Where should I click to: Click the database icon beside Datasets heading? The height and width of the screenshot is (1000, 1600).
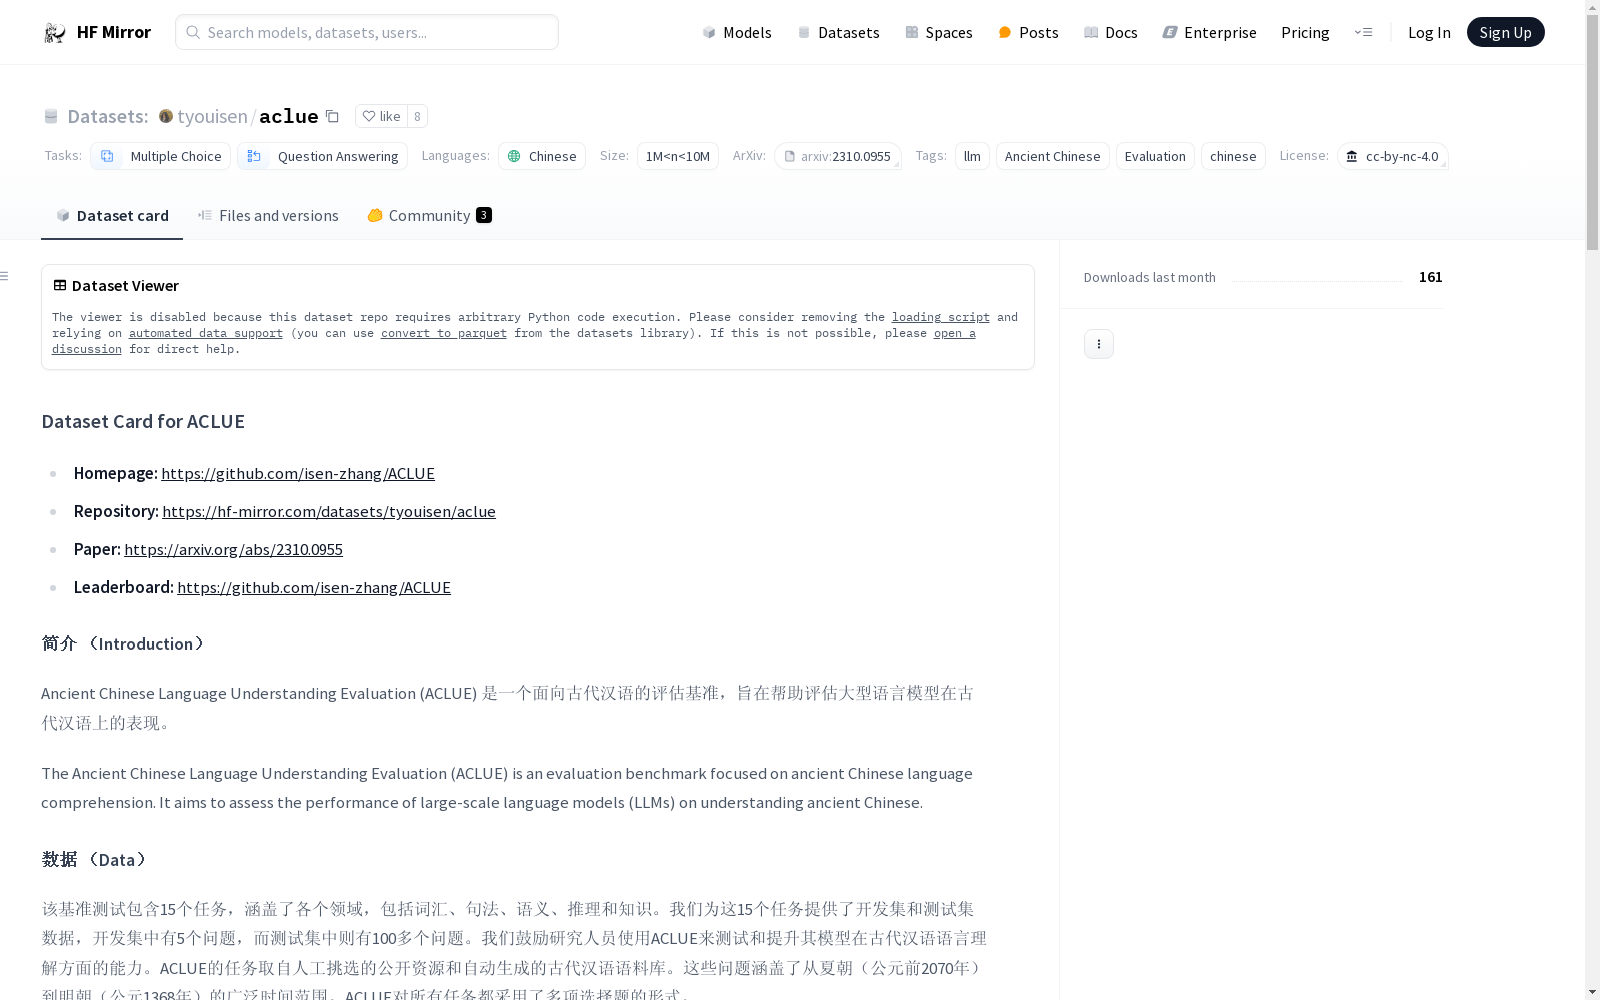tap(51, 116)
